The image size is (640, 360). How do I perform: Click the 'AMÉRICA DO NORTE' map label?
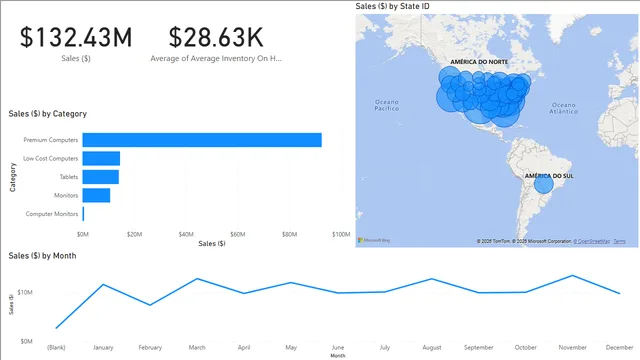[479, 62]
